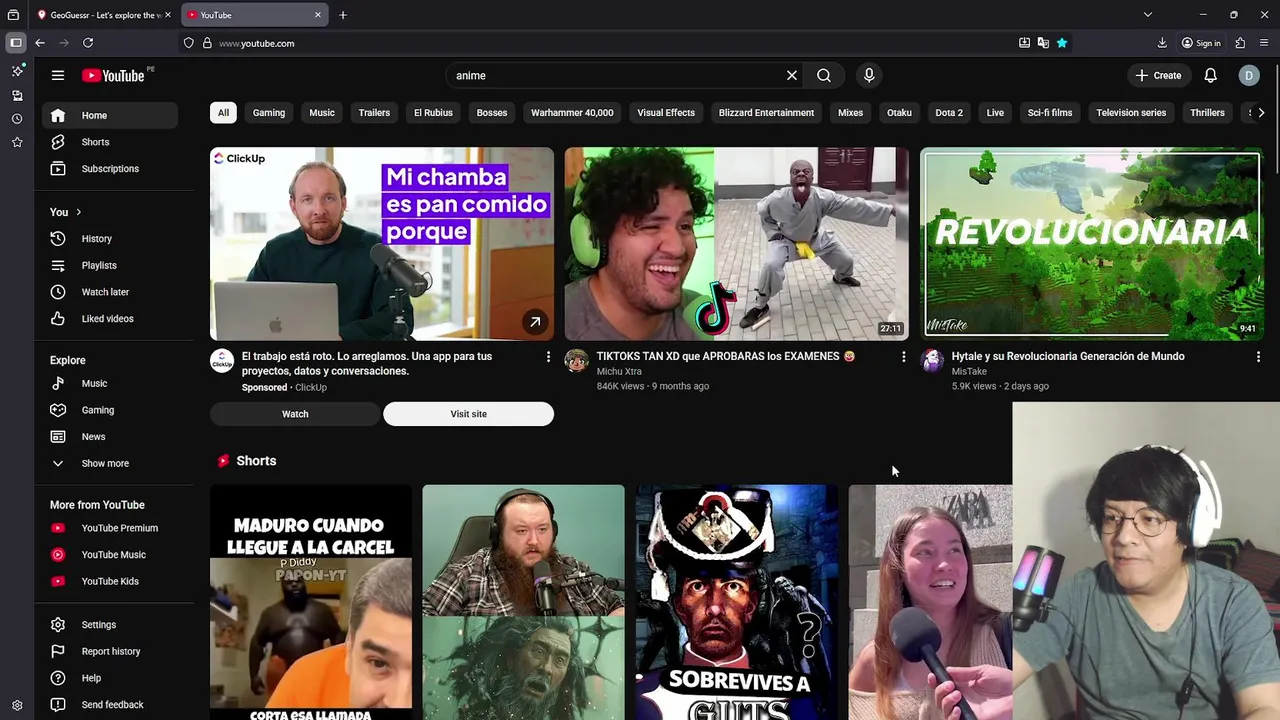
Task: Select the Visual Effects chip
Action: coord(666,113)
